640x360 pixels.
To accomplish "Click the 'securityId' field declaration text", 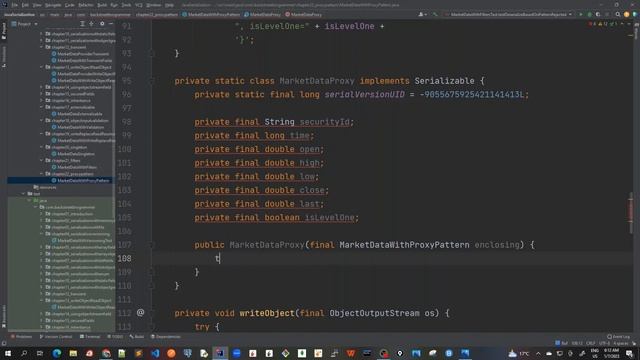I will [x=324, y=122].
